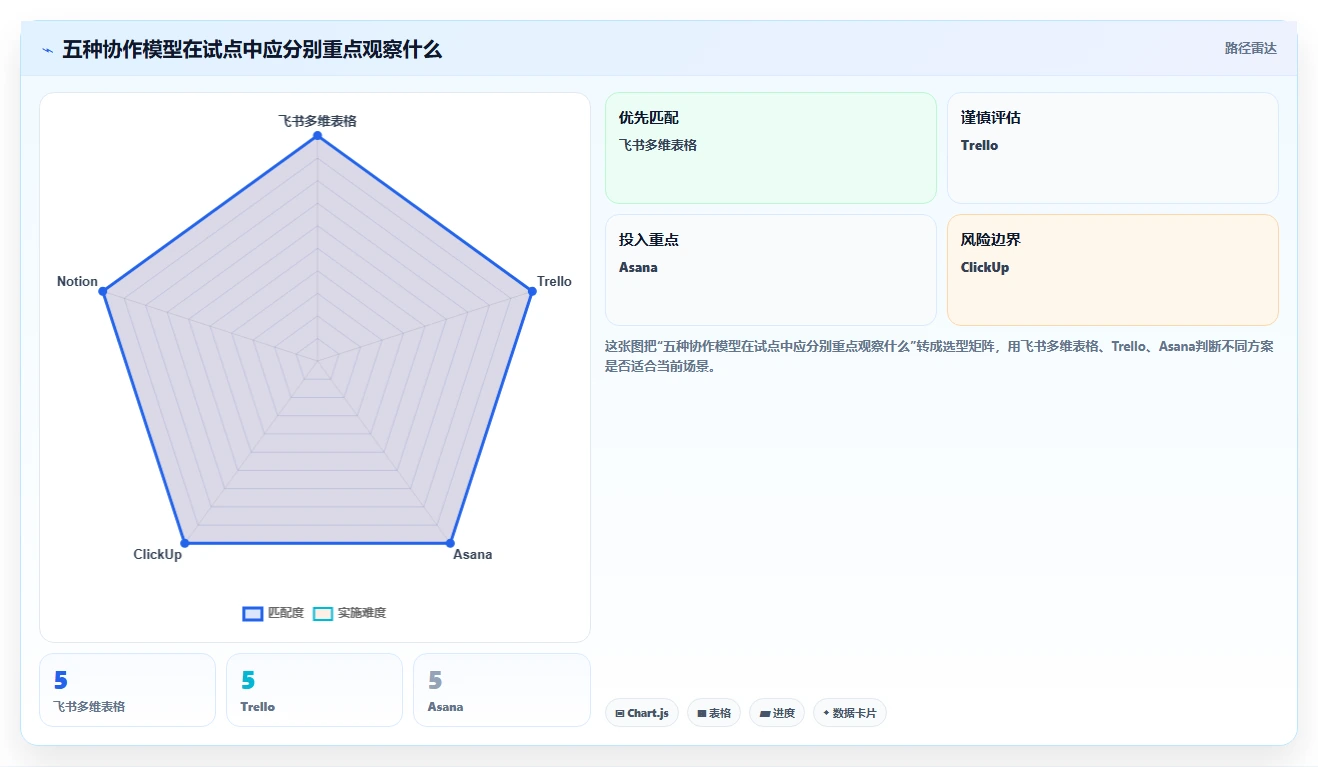Viewport: 1318px width, 767px height.
Task: Select the stat card labeled Trello
Action: pos(314,690)
